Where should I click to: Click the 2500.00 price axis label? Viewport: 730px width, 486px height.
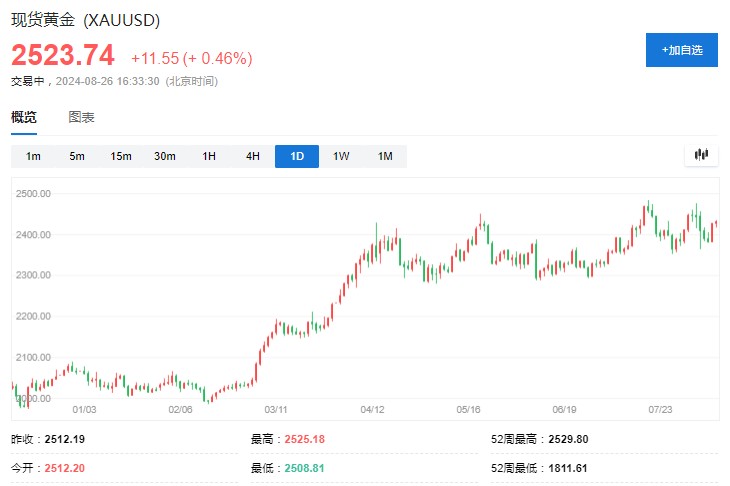33,193
